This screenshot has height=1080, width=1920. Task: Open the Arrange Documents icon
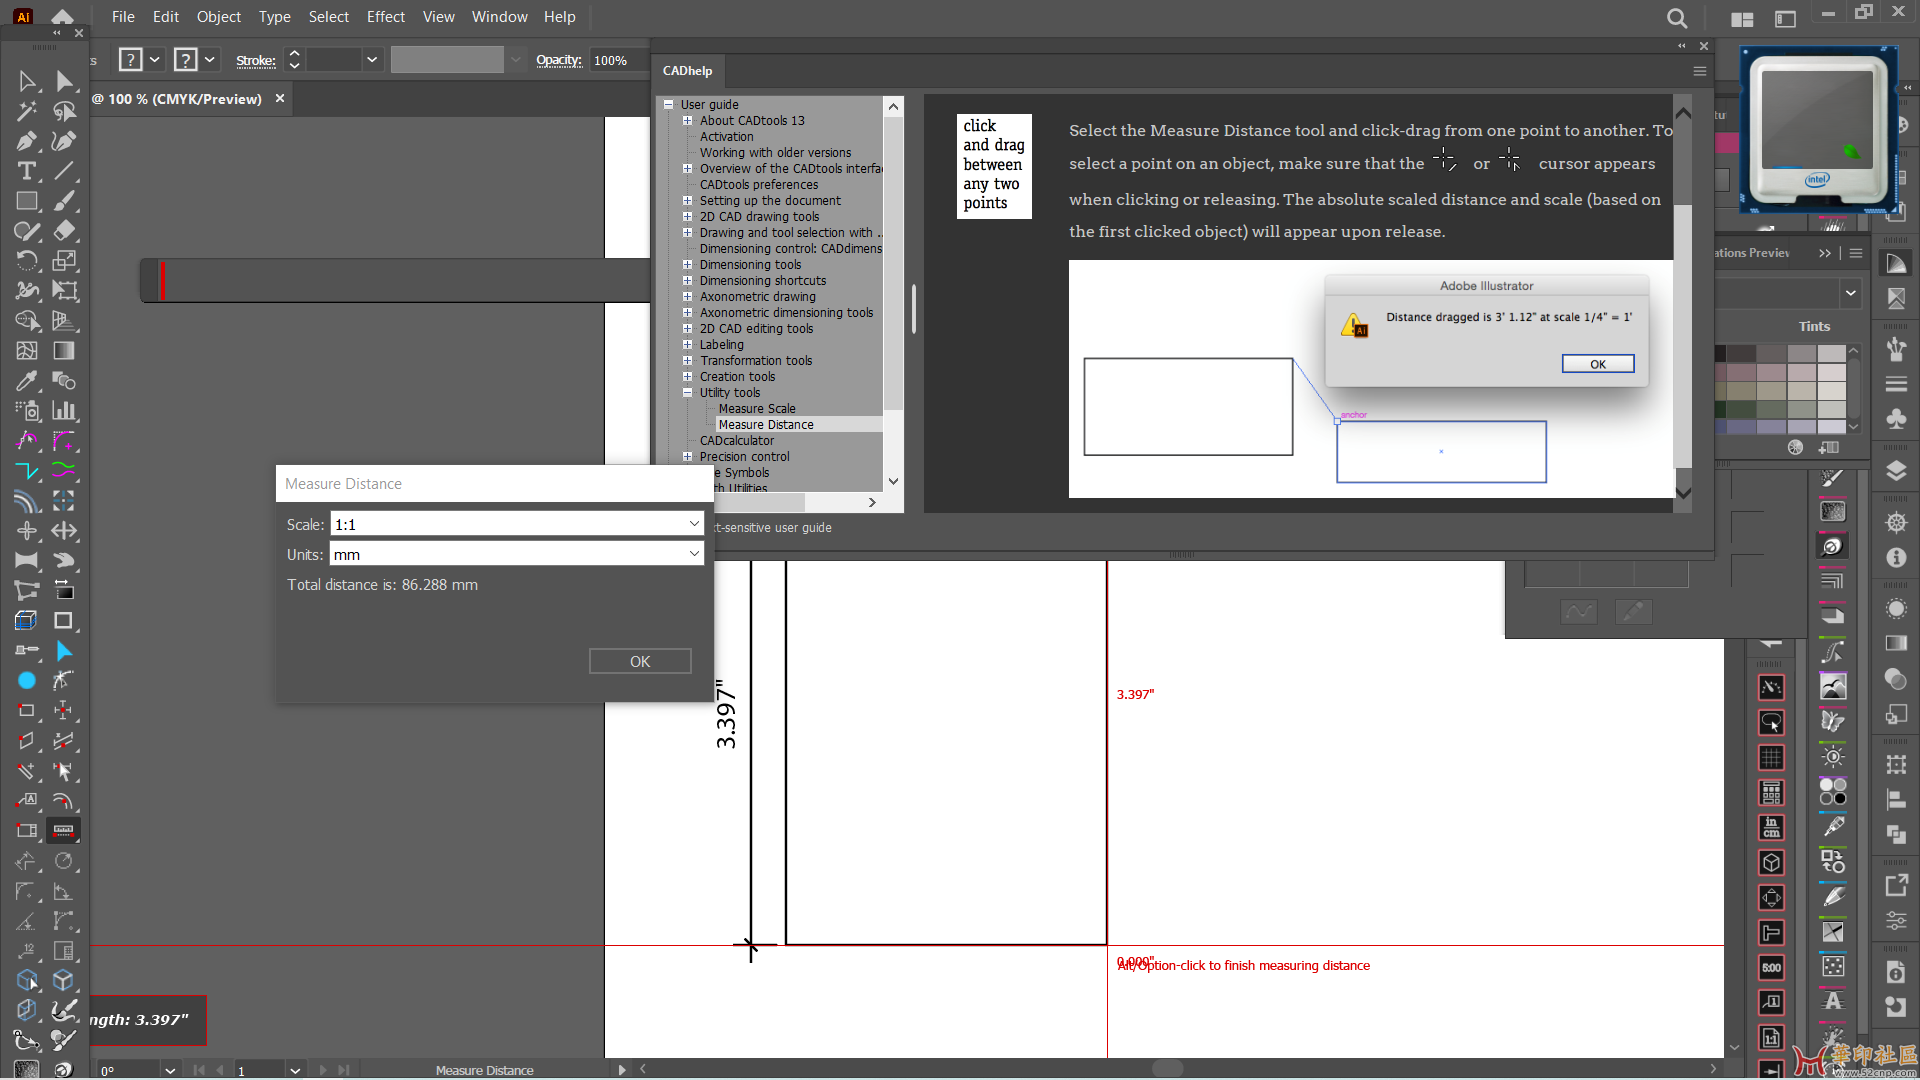1742,19
